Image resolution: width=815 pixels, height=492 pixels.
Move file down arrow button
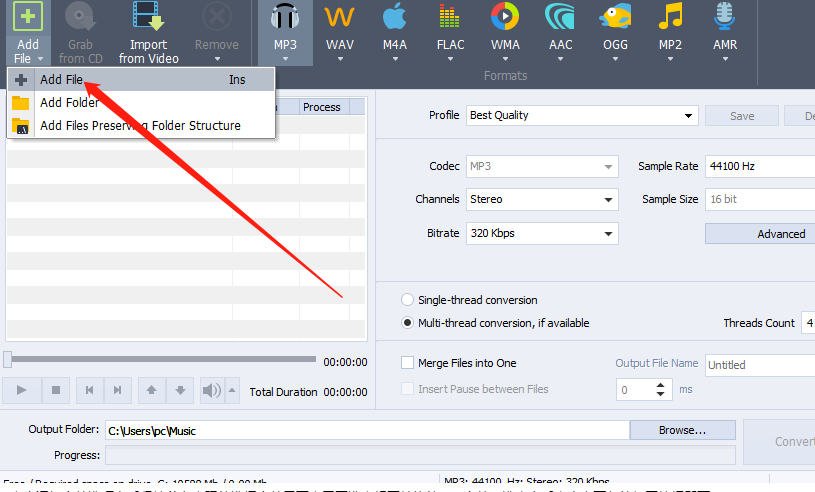pos(180,390)
